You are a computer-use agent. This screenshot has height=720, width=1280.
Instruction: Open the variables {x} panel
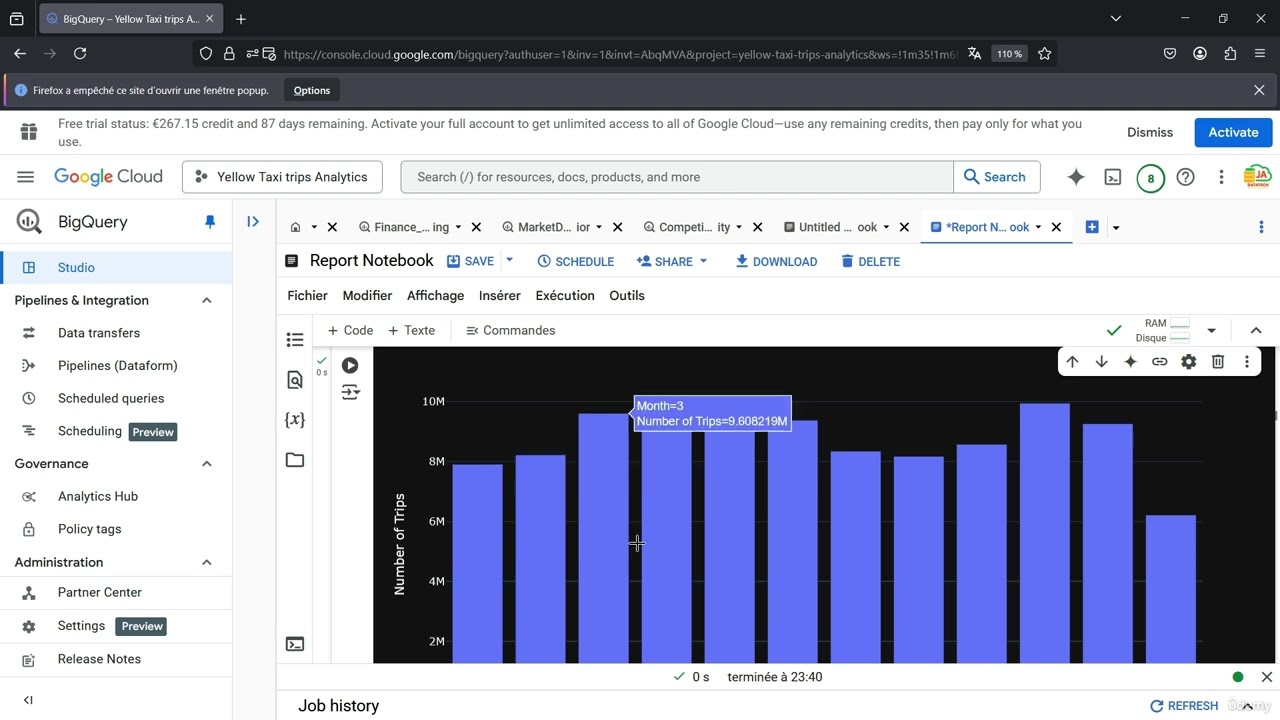pos(295,420)
